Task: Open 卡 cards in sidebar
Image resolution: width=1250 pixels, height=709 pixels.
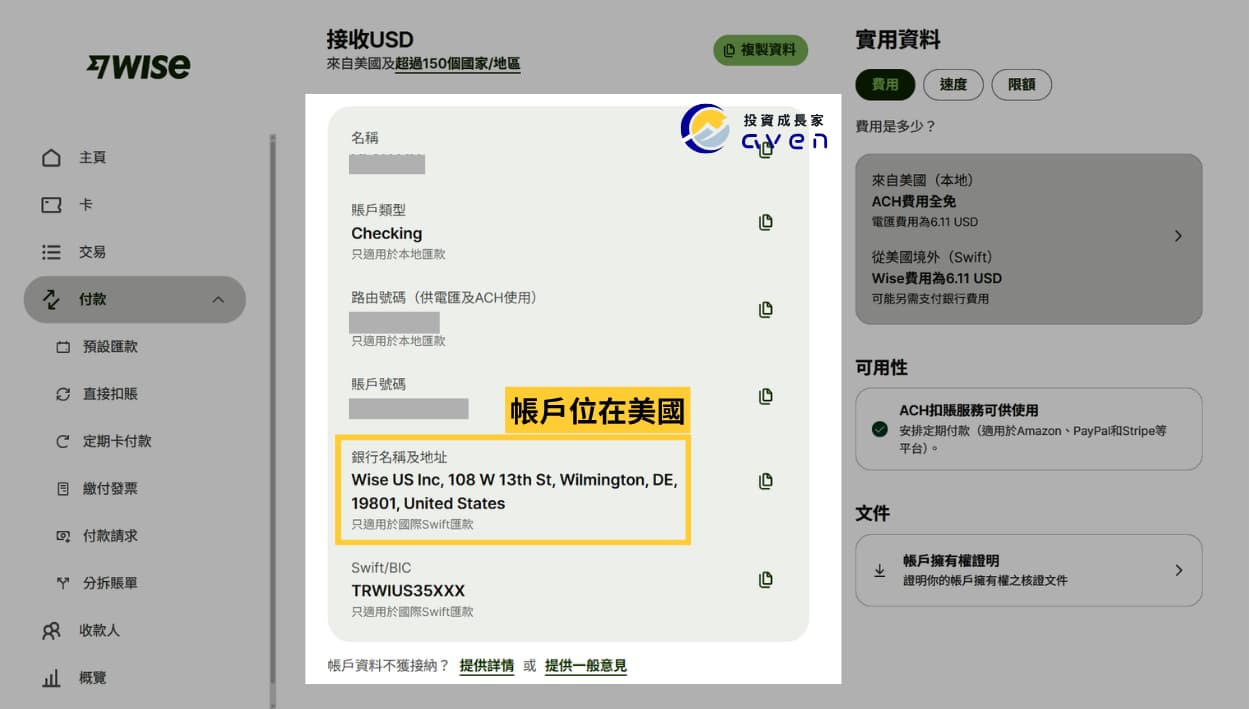Action: coord(85,205)
